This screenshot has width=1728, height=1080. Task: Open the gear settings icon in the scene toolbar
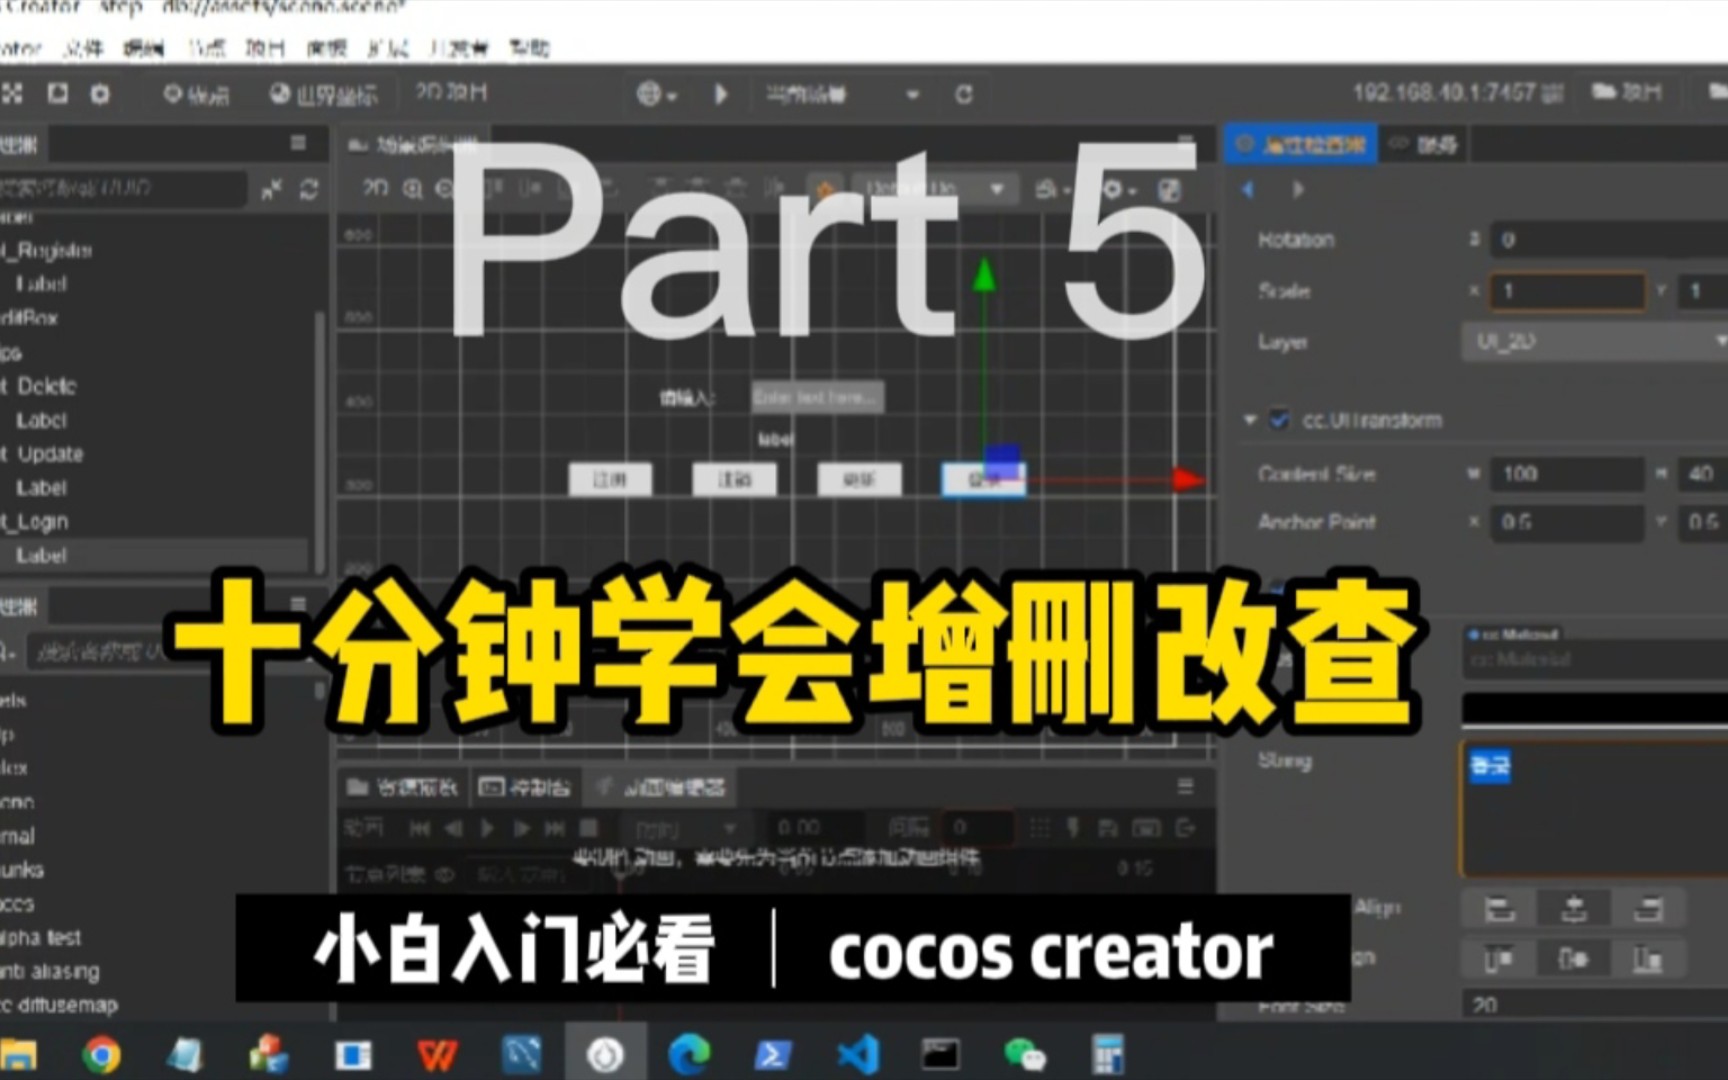click(x=1112, y=189)
